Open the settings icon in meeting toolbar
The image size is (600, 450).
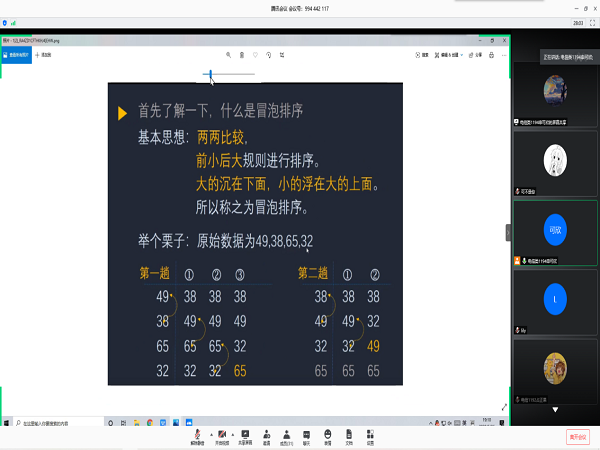tap(370, 436)
